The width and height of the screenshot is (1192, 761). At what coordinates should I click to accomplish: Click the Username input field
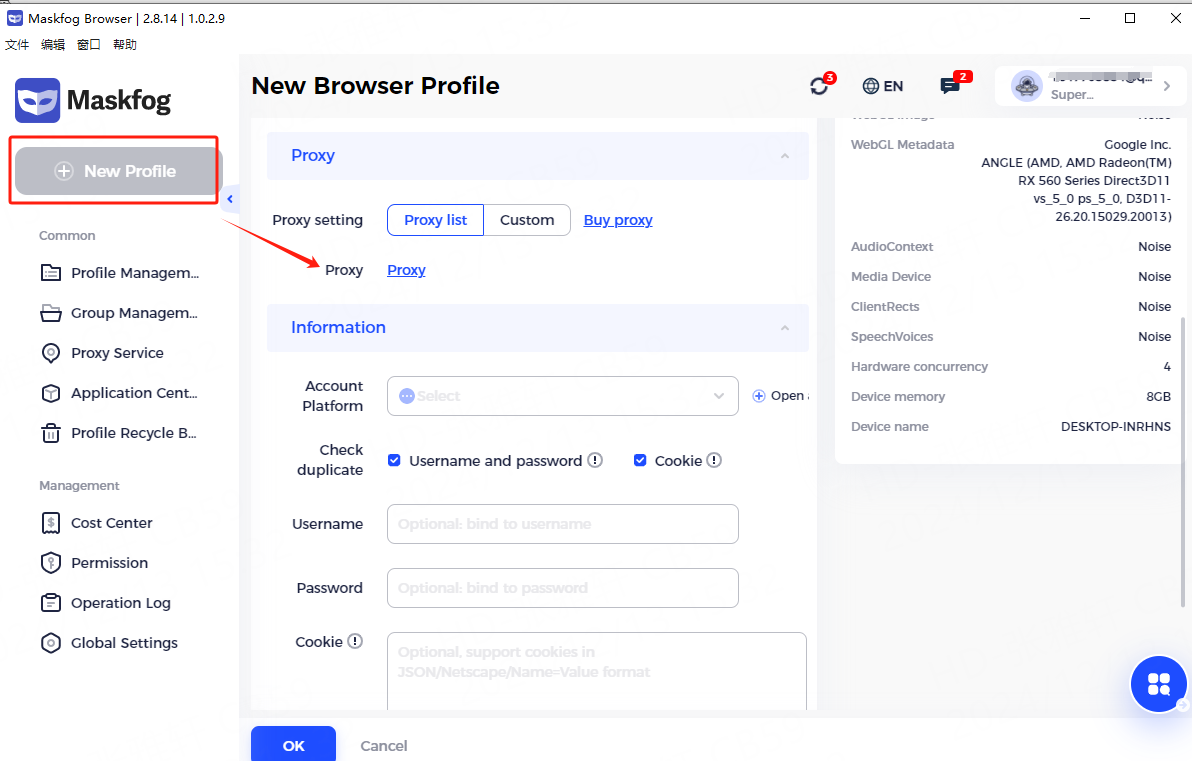(x=562, y=524)
